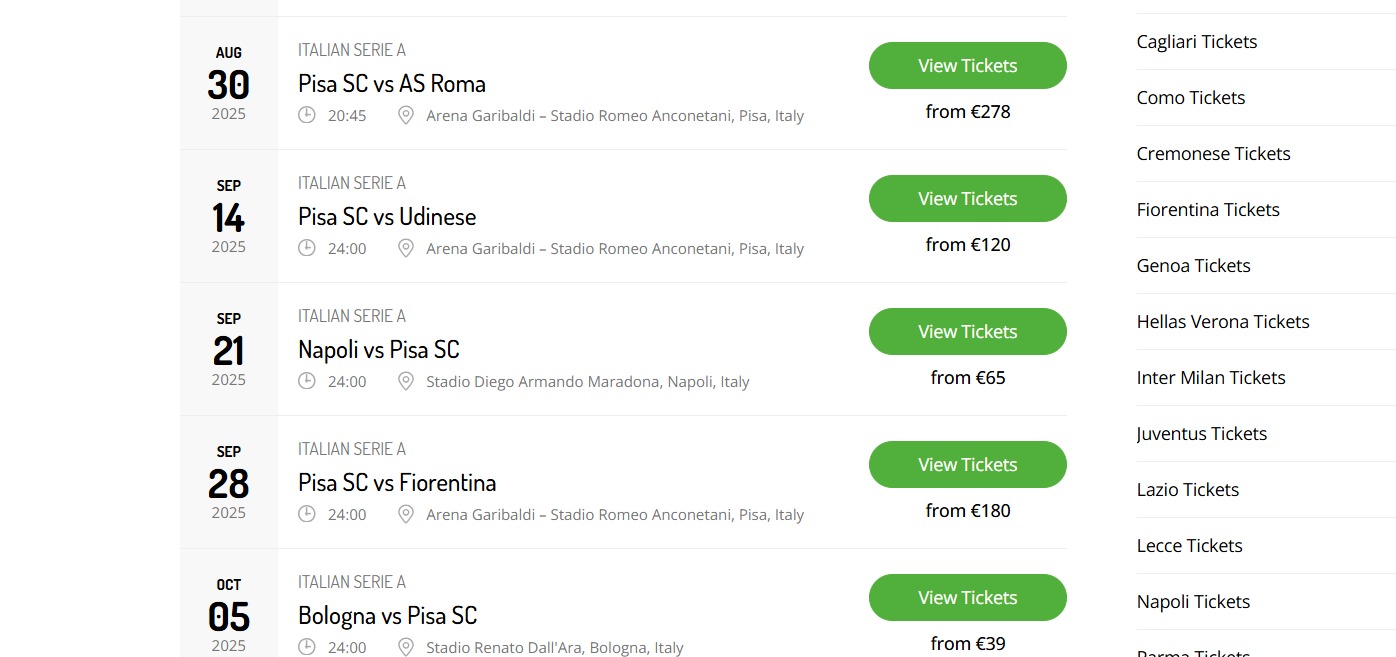Select Juventus Tickets from the team list
The height and width of the screenshot is (657, 1396).
1202,434
